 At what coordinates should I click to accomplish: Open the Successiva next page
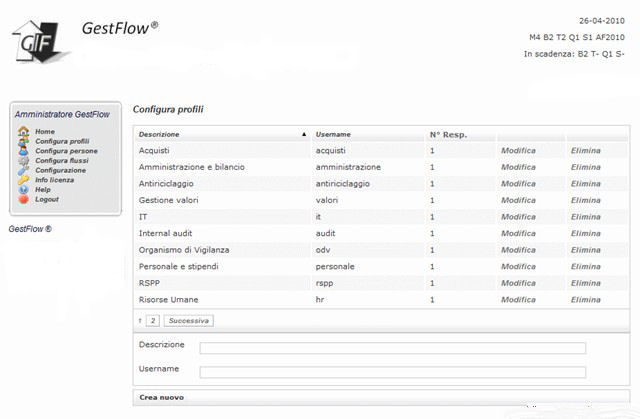tap(188, 321)
